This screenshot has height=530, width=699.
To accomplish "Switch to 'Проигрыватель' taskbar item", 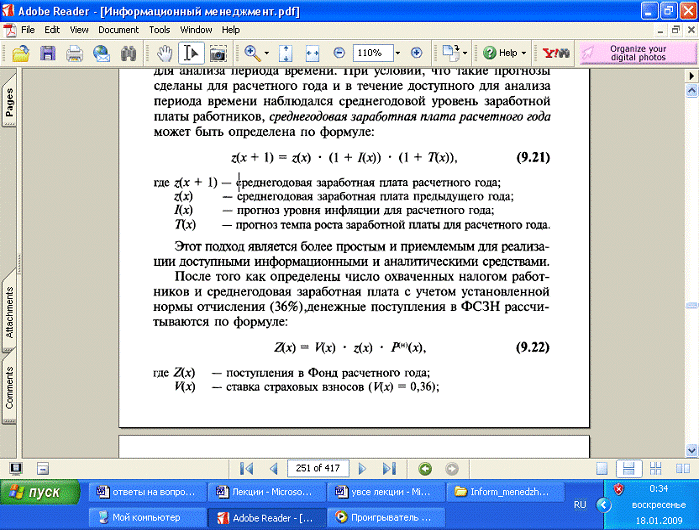I will pos(386,518).
